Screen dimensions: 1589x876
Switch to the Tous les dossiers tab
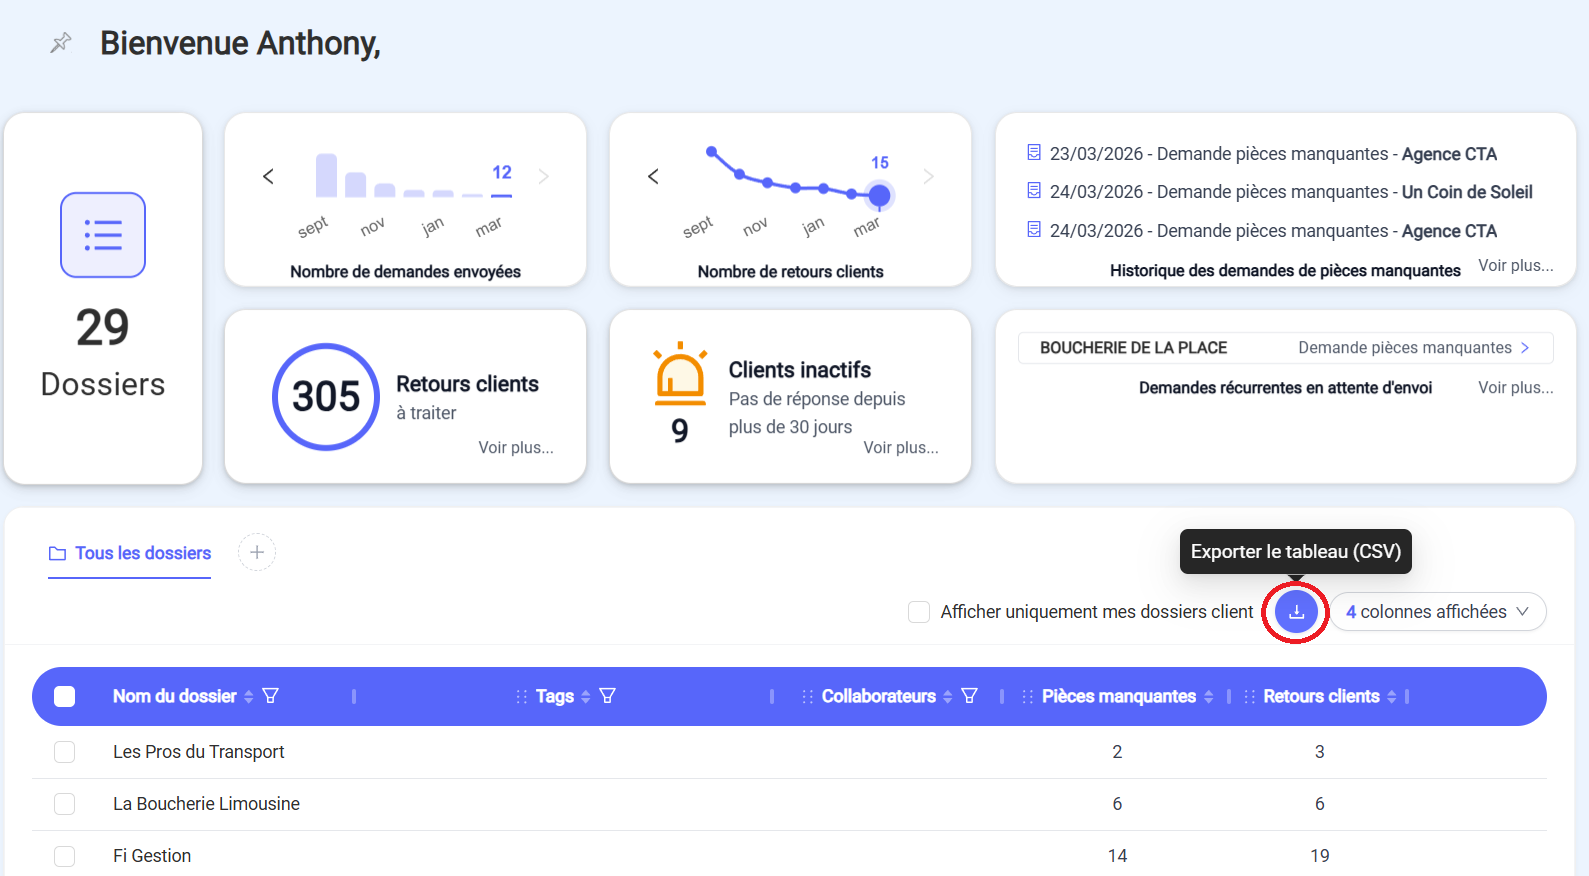point(130,553)
